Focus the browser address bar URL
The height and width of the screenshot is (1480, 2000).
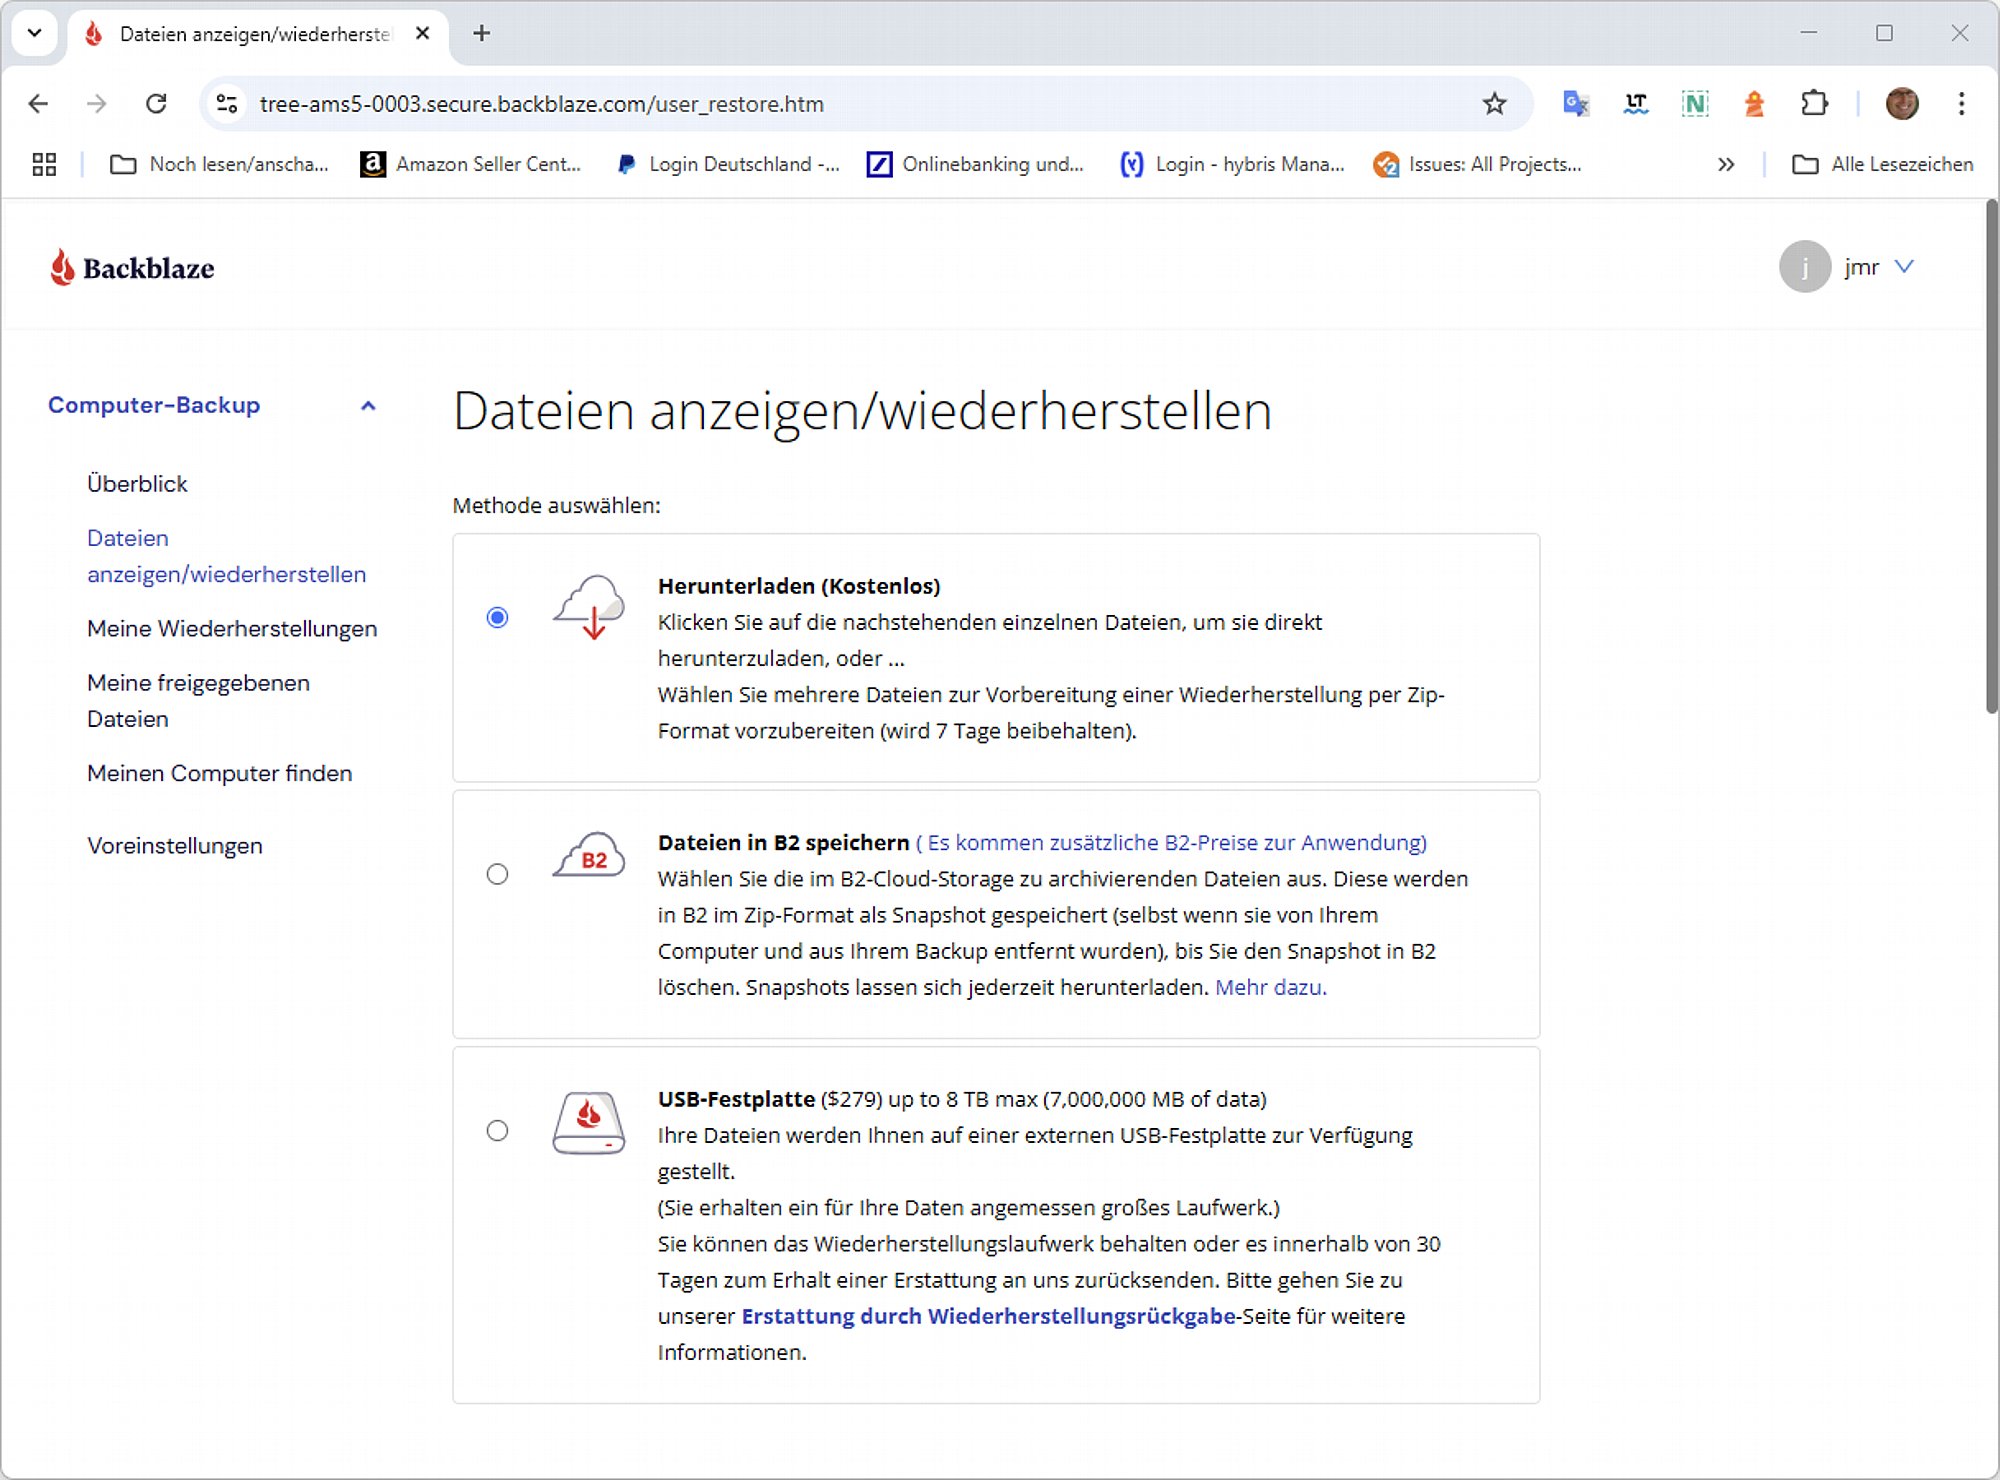pyautogui.click(x=542, y=104)
